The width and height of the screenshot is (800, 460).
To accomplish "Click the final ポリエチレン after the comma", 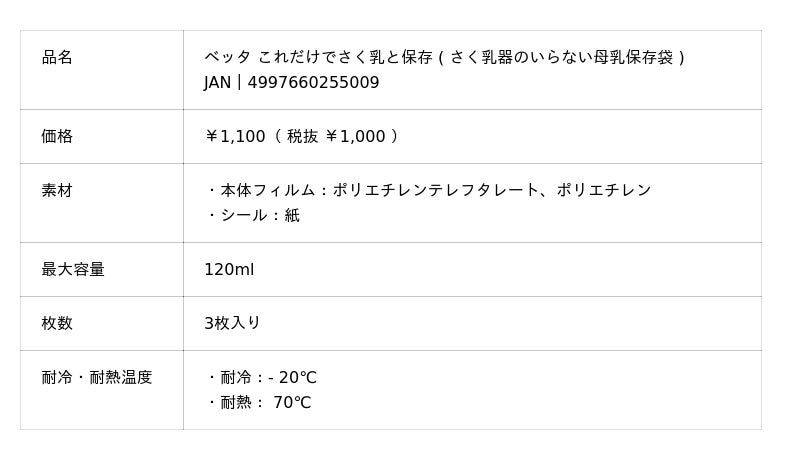I will 603,190.
